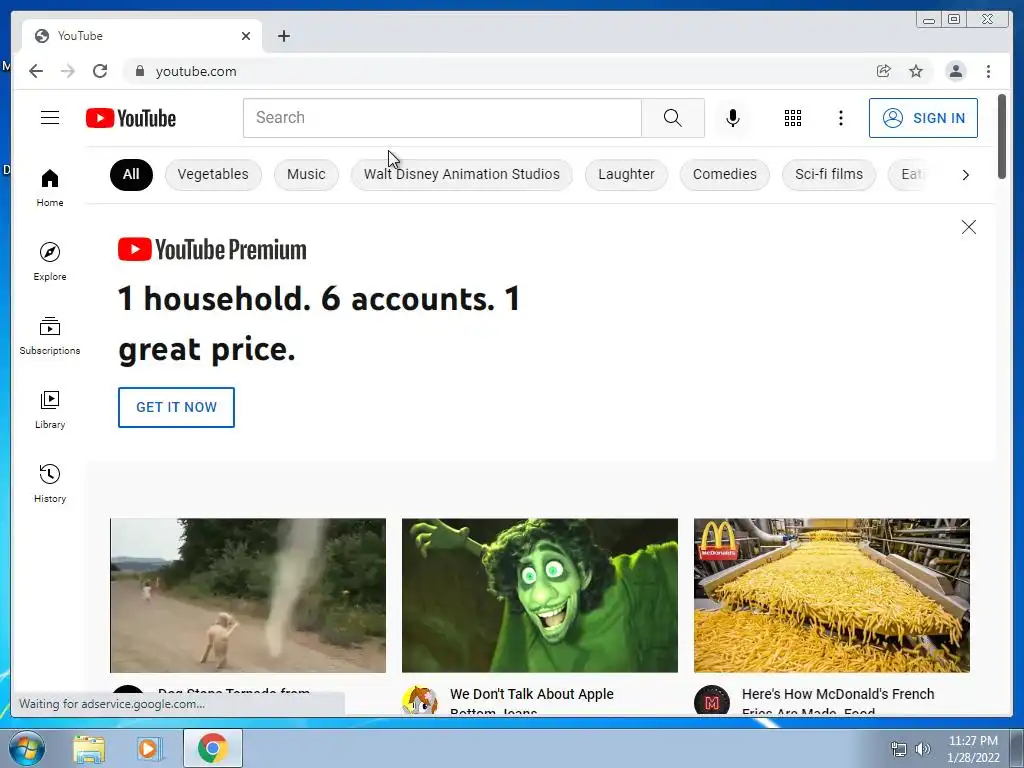Open the We Don't Talk About Apple title
Screen dimensions: 1024x768
pyautogui.click(x=532, y=701)
